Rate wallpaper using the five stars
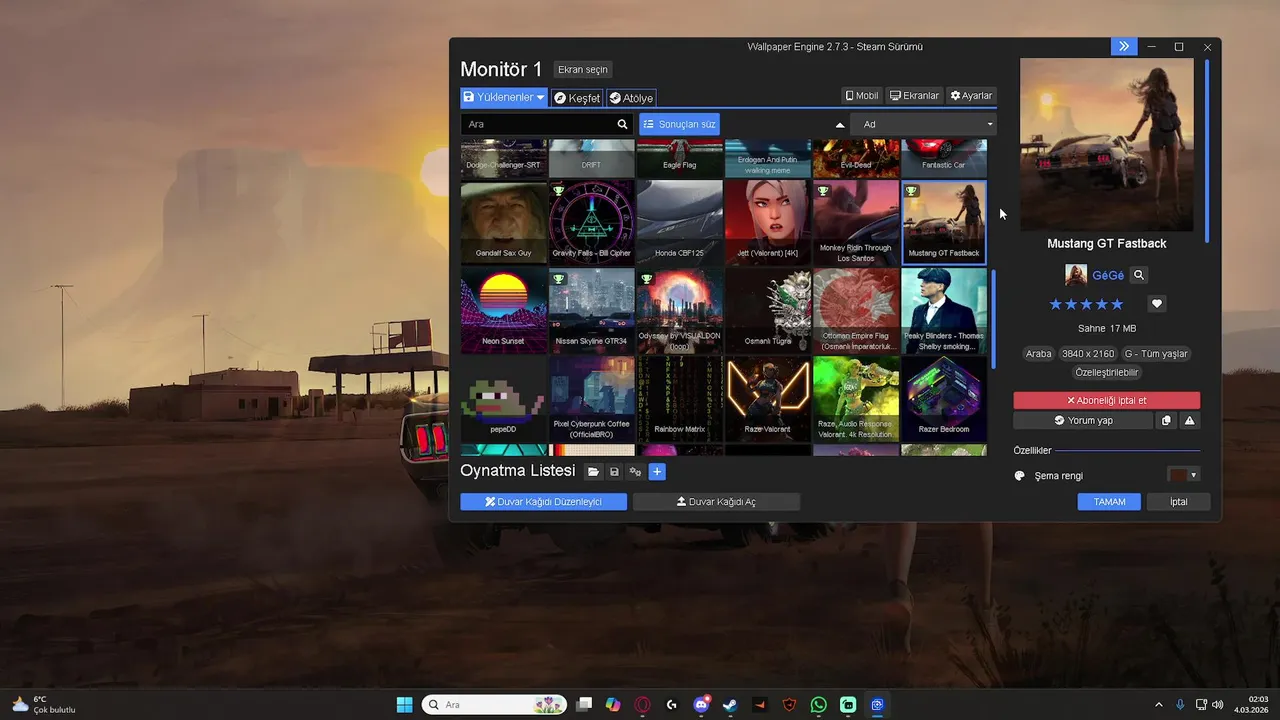Screen dimensions: 1280x720 pyautogui.click(x=1086, y=304)
